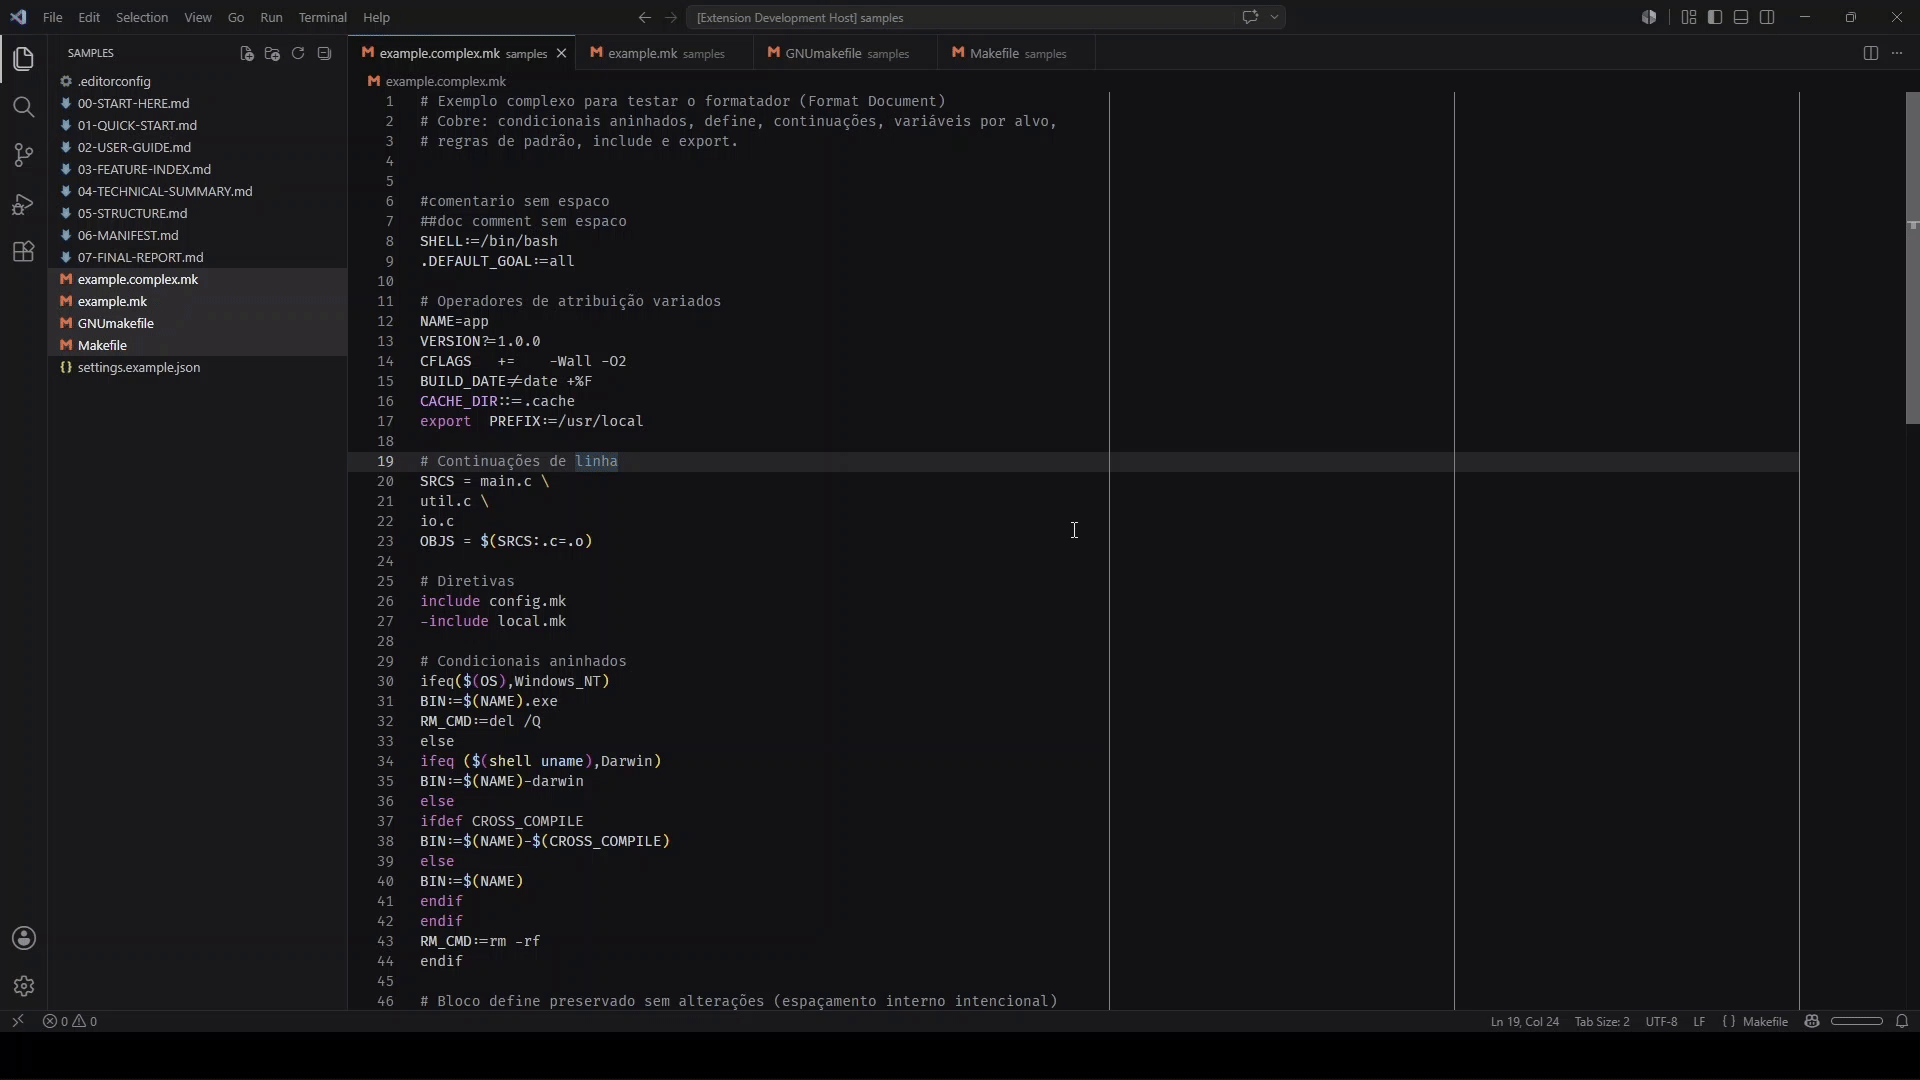Click New File icon in Samples explorer
Viewport: 1920px width, 1080px height.
click(247, 53)
